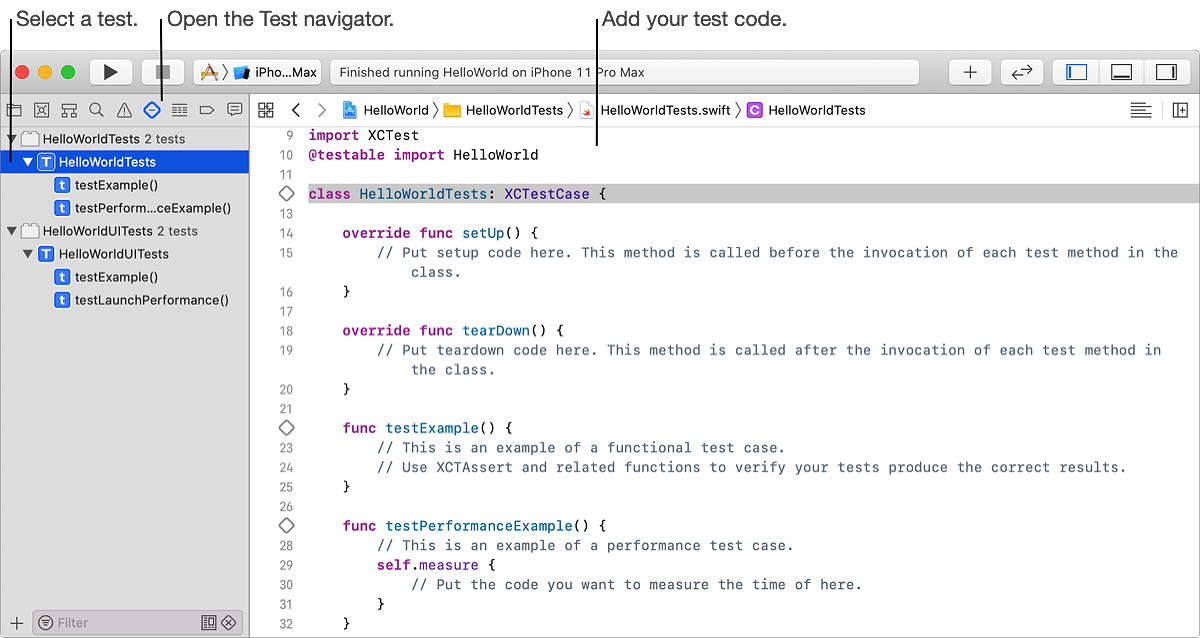This screenshot has height=638, width=1200.
Task: Select the HelloWorldUITests 2 tests bundle row
Action: coord(124,231)
